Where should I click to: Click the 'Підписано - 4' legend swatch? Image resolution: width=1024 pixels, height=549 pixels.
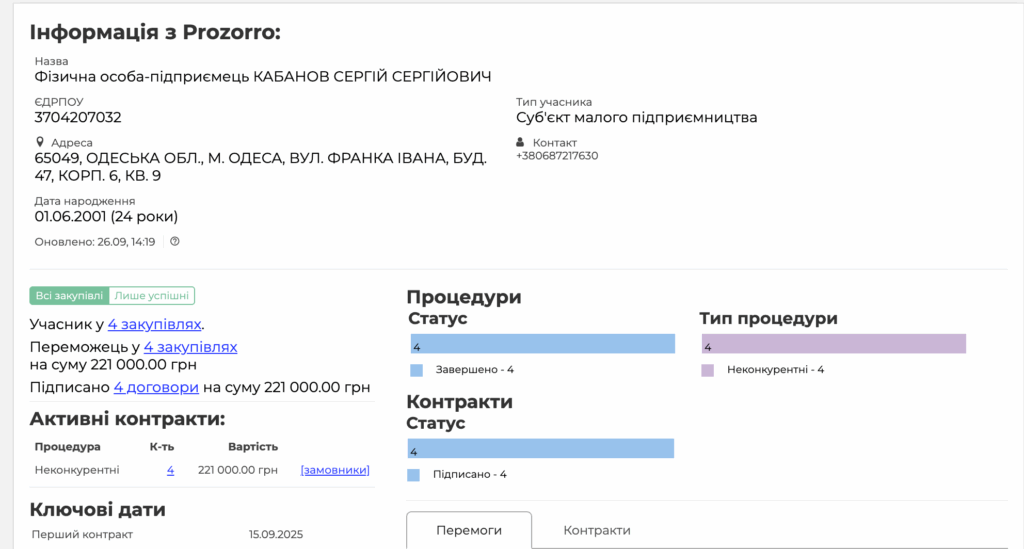[414, 474]
